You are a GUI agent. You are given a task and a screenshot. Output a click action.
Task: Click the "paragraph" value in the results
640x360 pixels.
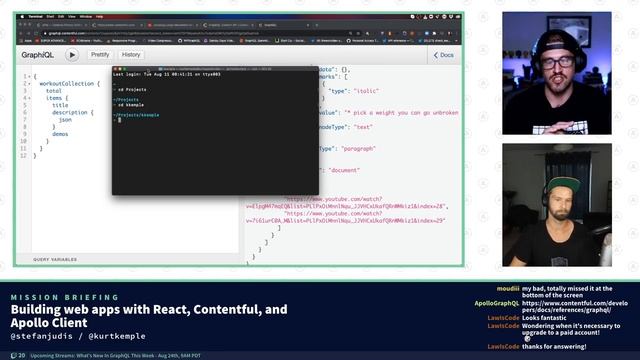pyautogui.click(x=358, y=149)
